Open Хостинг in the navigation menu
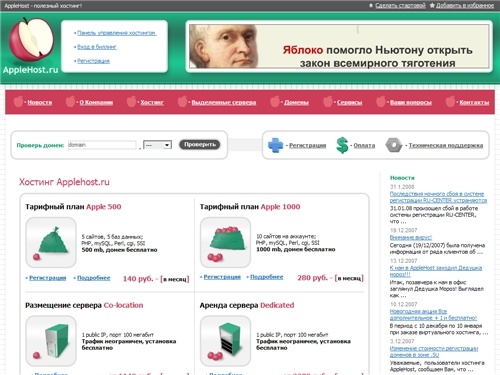This screenshot has height=375, width=500. coord(152,102)
